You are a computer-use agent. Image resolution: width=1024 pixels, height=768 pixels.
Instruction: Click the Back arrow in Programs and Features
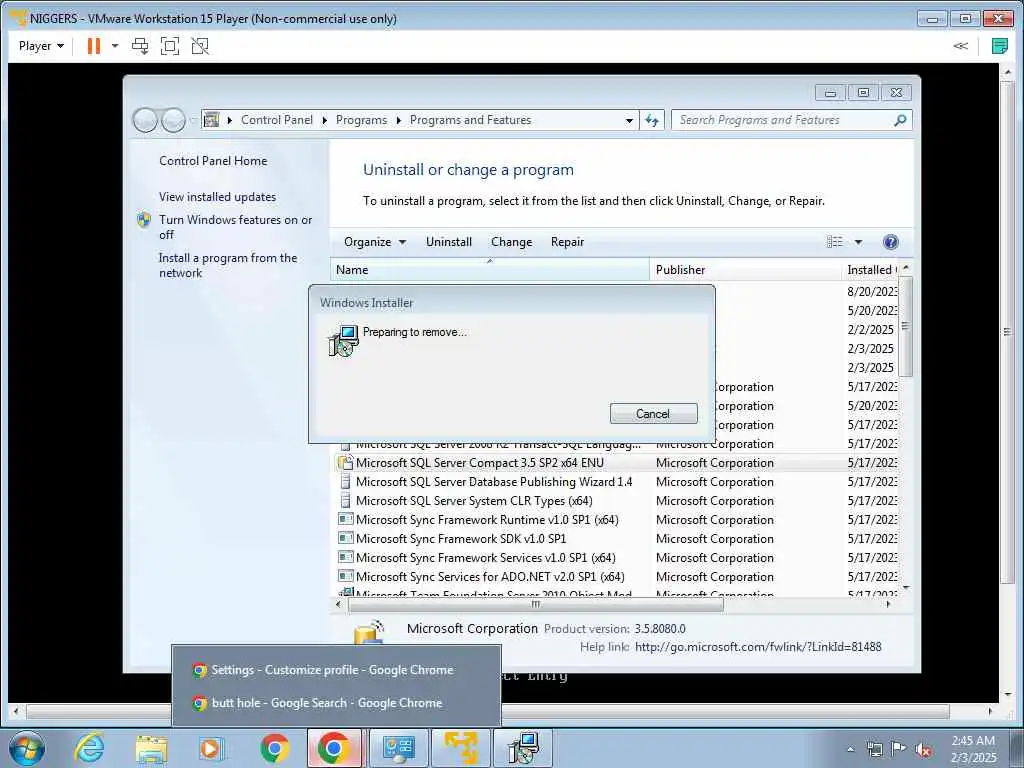pyautogui.click(x=145, y=120)
